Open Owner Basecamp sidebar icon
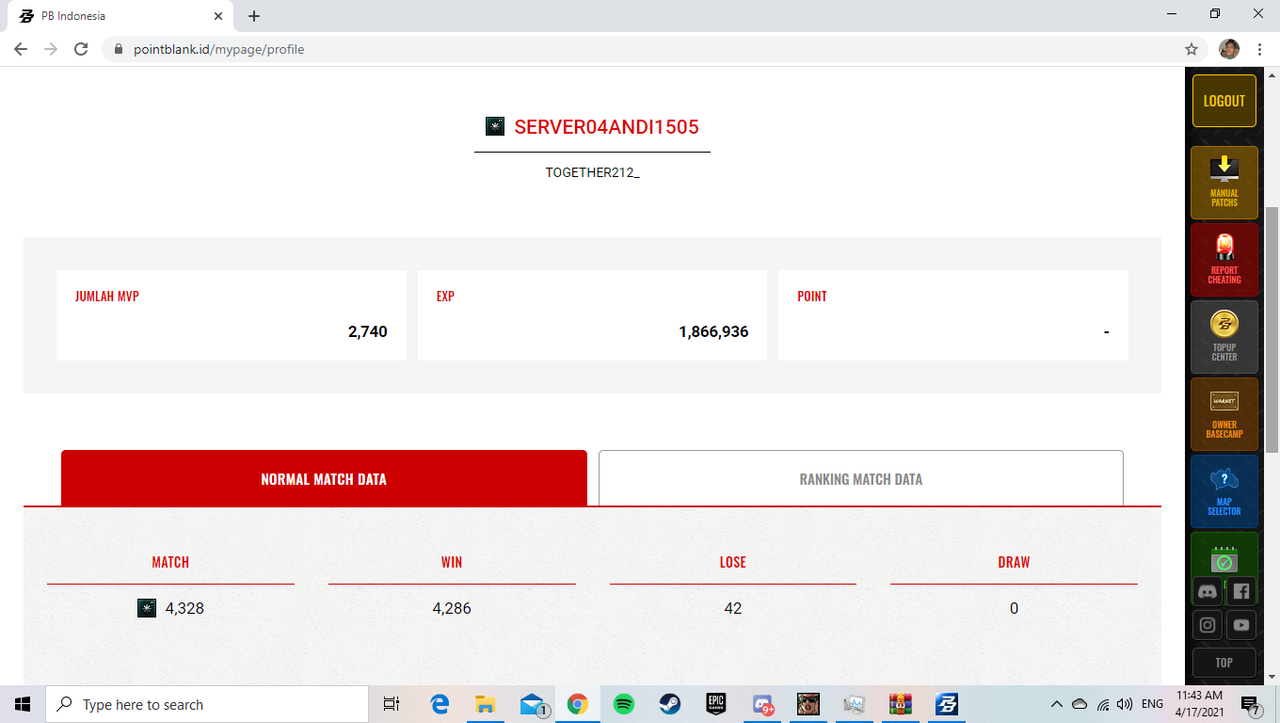 point(1224,413)
